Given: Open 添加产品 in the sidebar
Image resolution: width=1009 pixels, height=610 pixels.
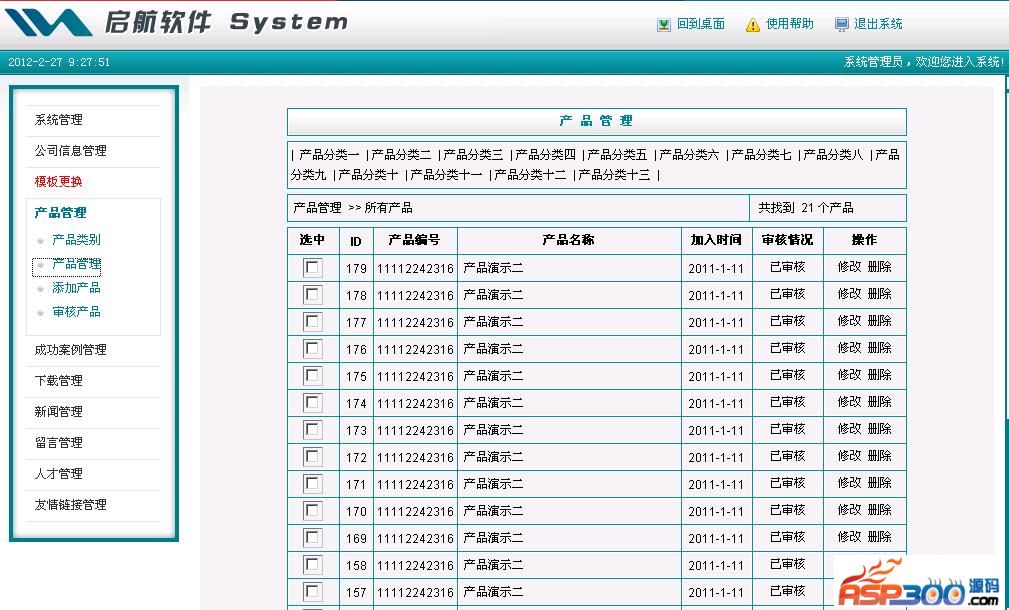Looking at the screenshot, I should pos(76,288).
